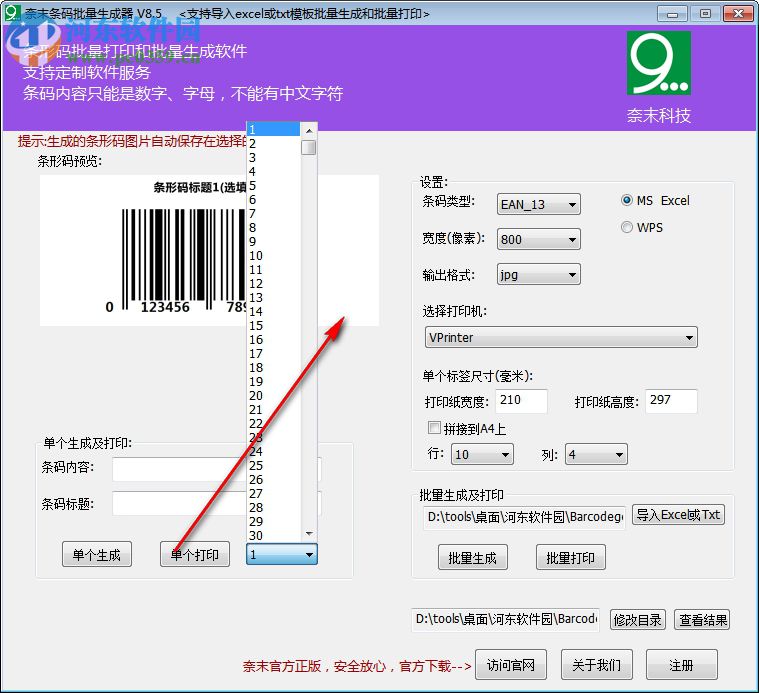Viewport: 759px width, 693px height.
Task: Click the 注册 button
Action: [x=682, y=665]
